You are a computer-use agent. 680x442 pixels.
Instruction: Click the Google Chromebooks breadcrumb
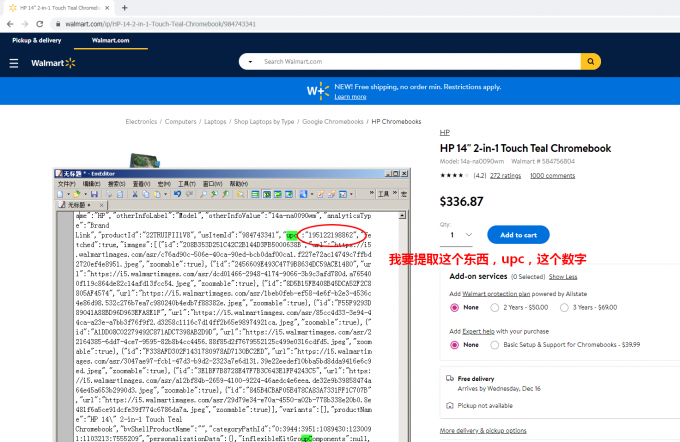(333, 121)
